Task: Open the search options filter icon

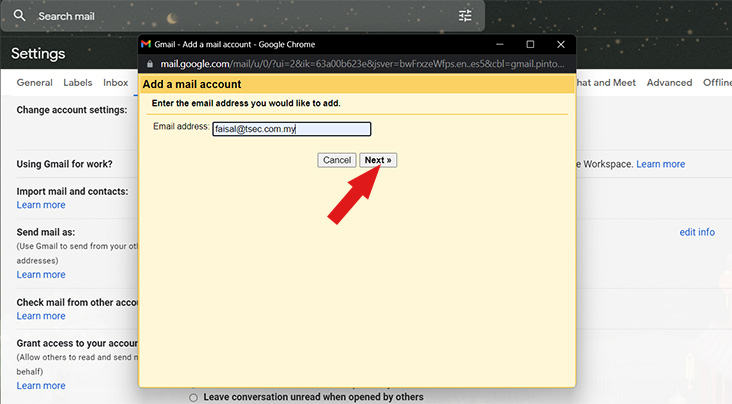Action: [465, 16]
